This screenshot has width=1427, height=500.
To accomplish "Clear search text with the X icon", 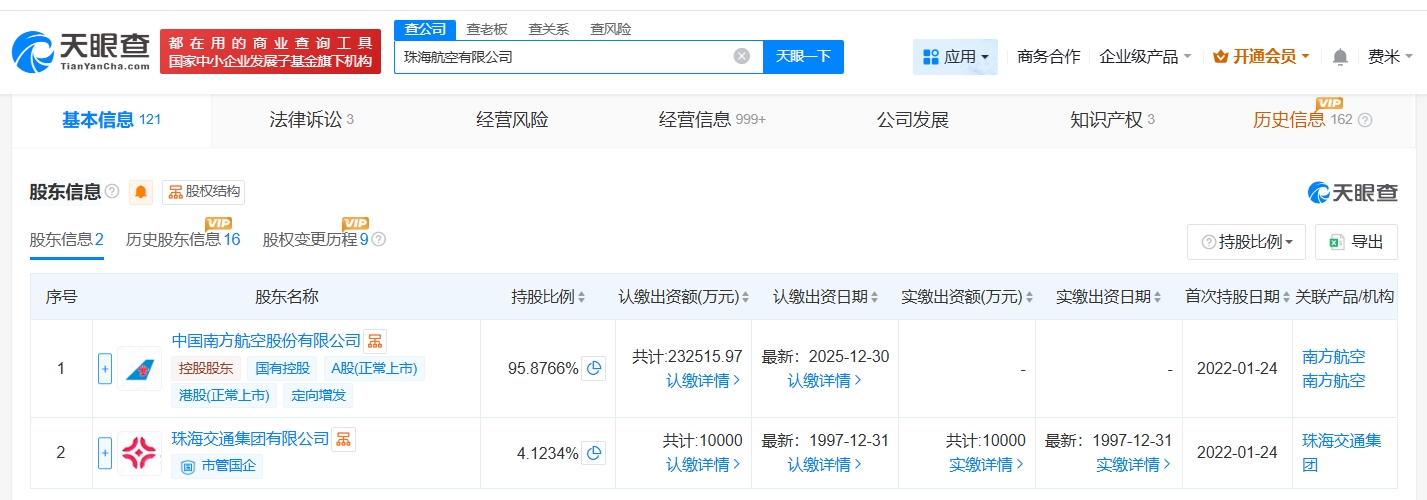I will 742,57.
